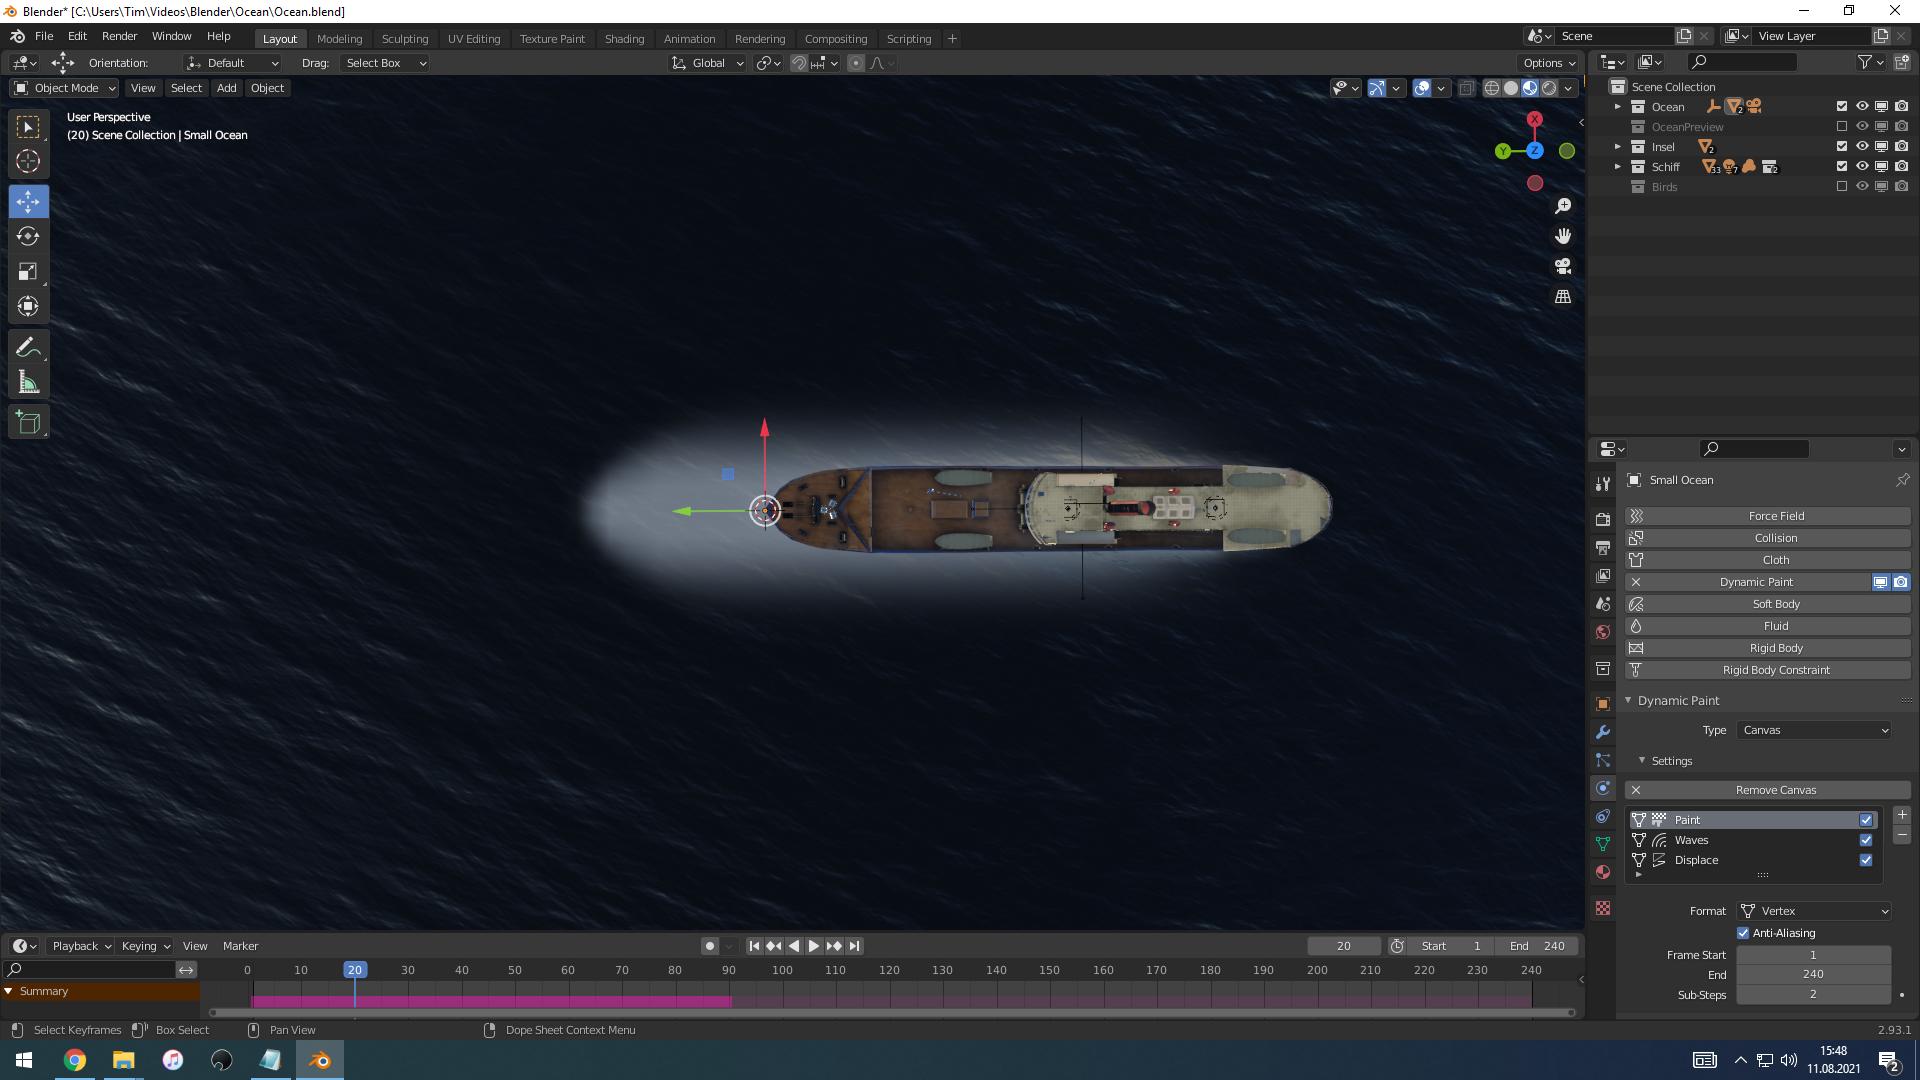Open the Object properties tab
Viewport: 1920px width, 1080px height.
pos(1603,704)
